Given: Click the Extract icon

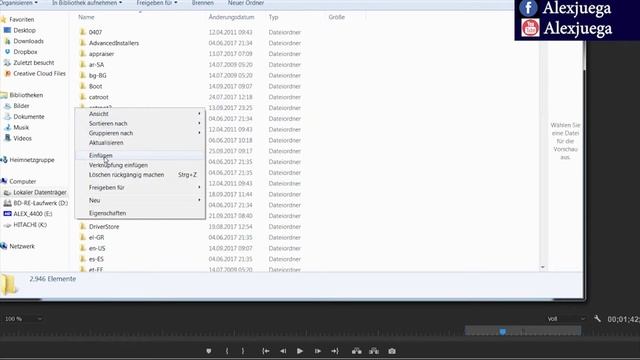Looking at the screenshot, I should tap(374, 351).
